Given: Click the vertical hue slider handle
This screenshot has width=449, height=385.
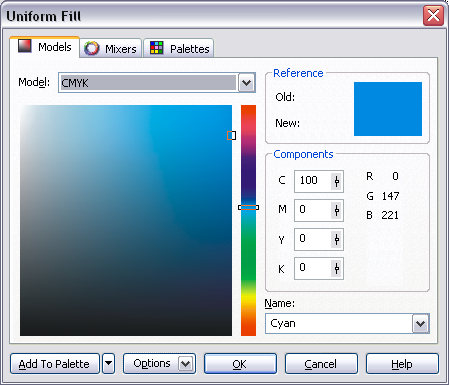Looking at the screenshot, I should pos(248,207).
